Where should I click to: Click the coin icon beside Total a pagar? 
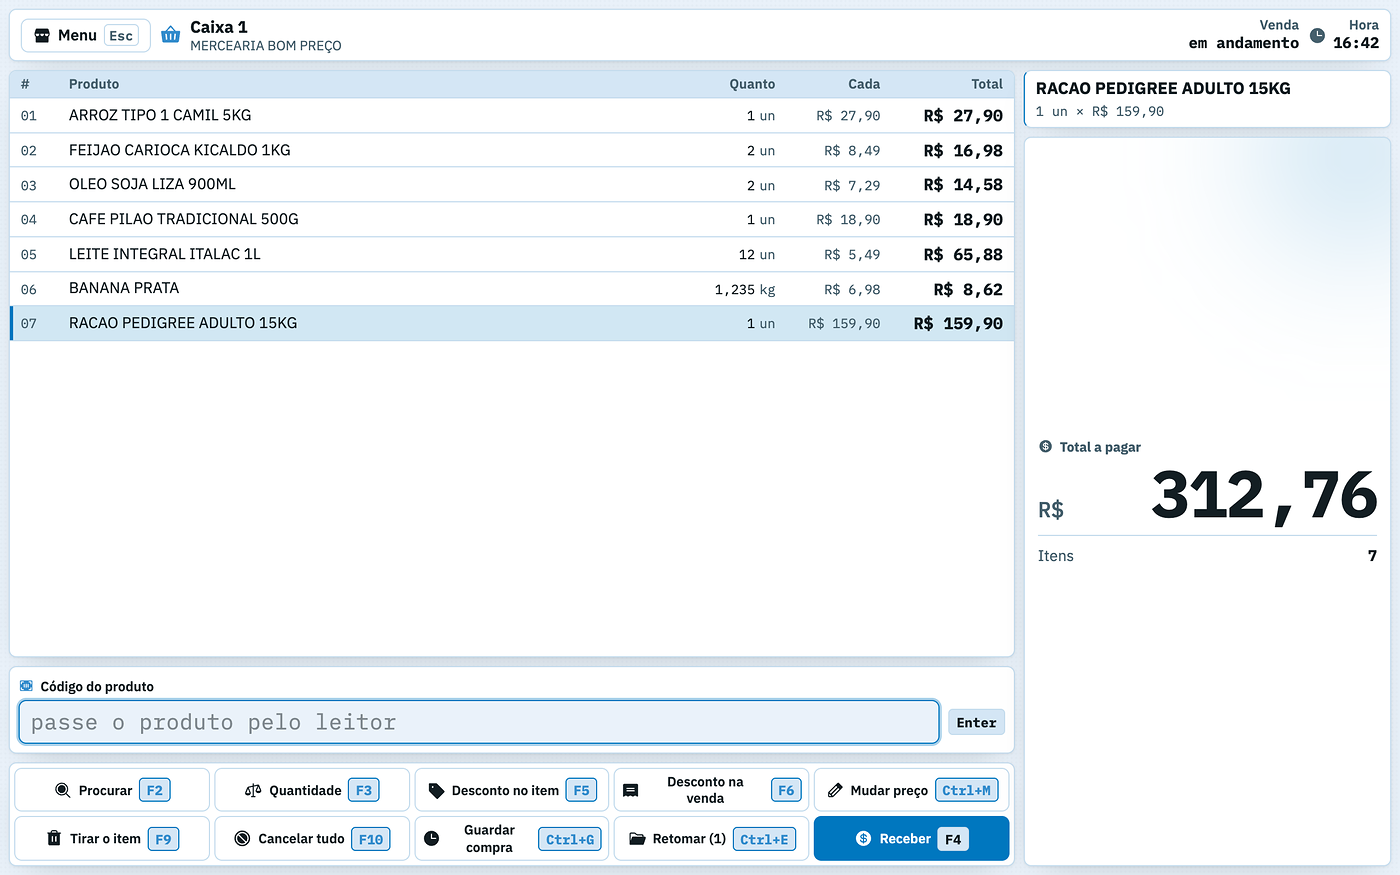tap(1046, 446)
